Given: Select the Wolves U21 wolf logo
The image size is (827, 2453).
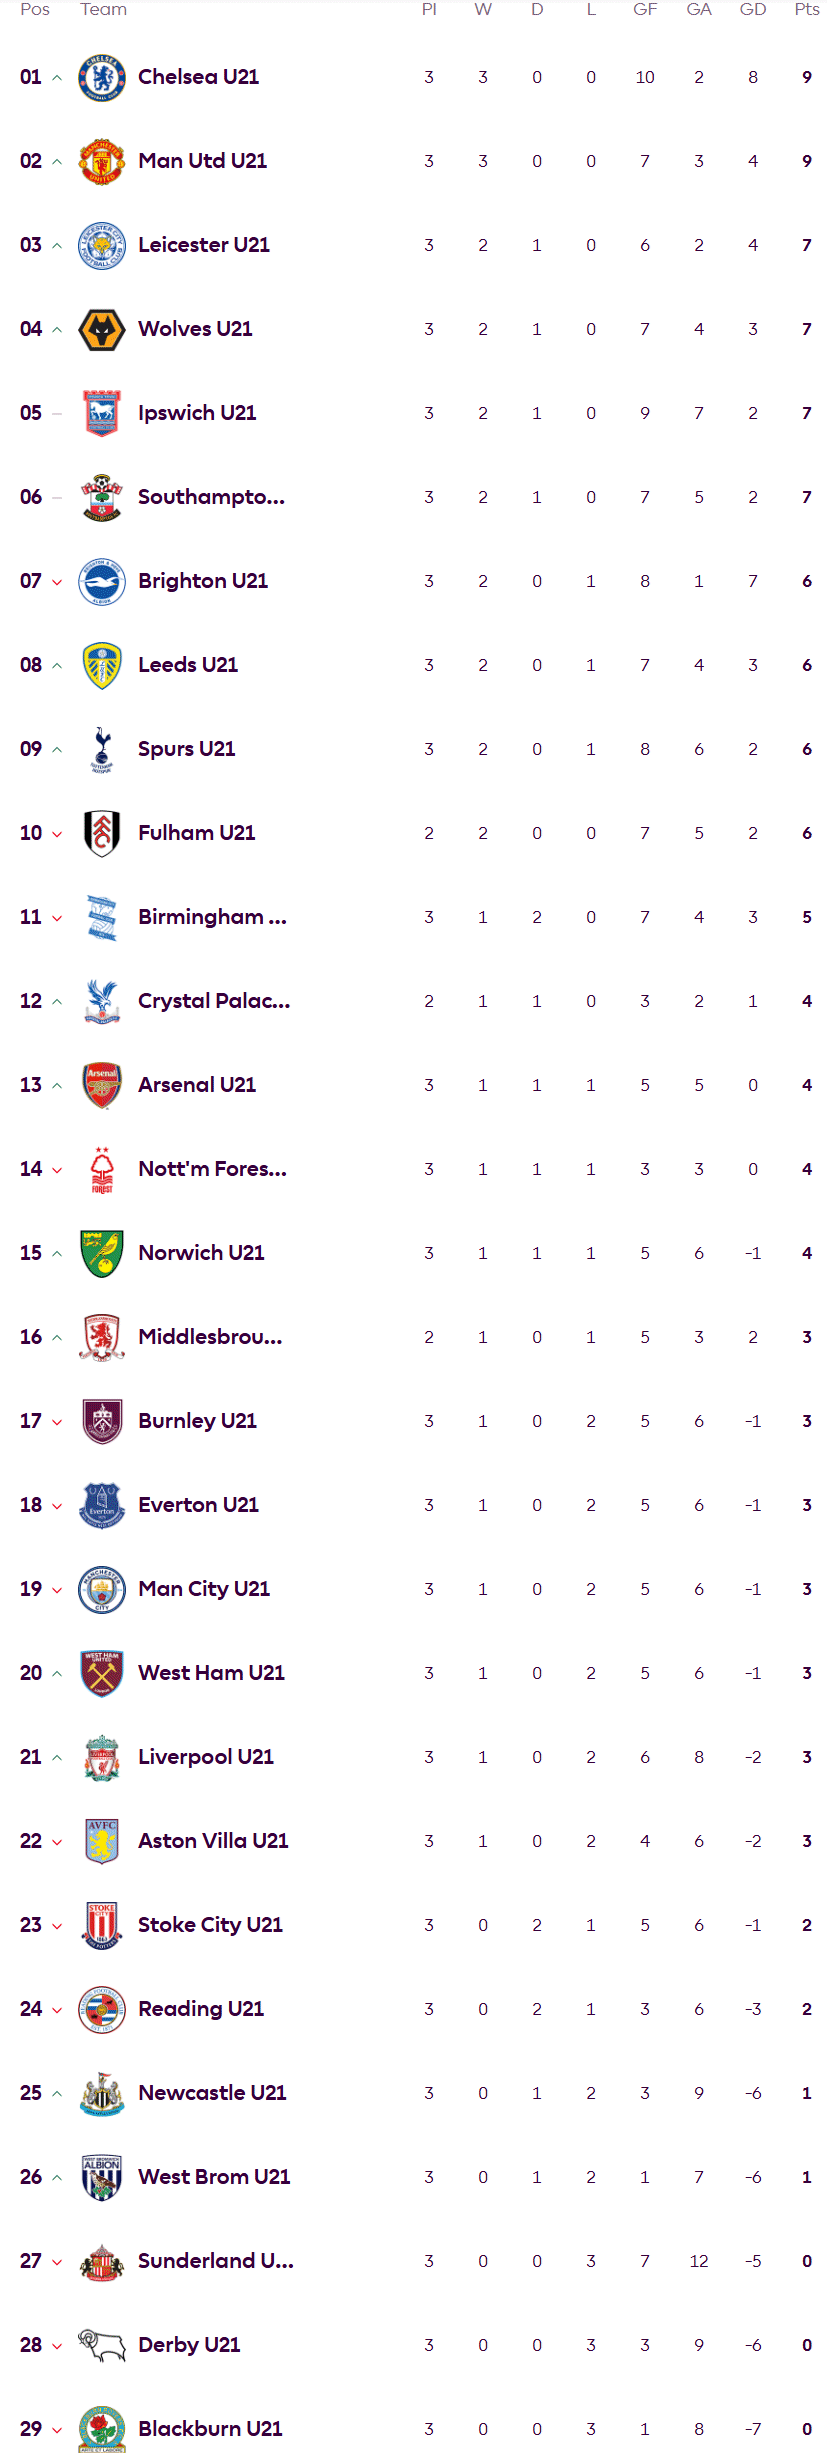Looking at the screenshot, I should 102,329.
